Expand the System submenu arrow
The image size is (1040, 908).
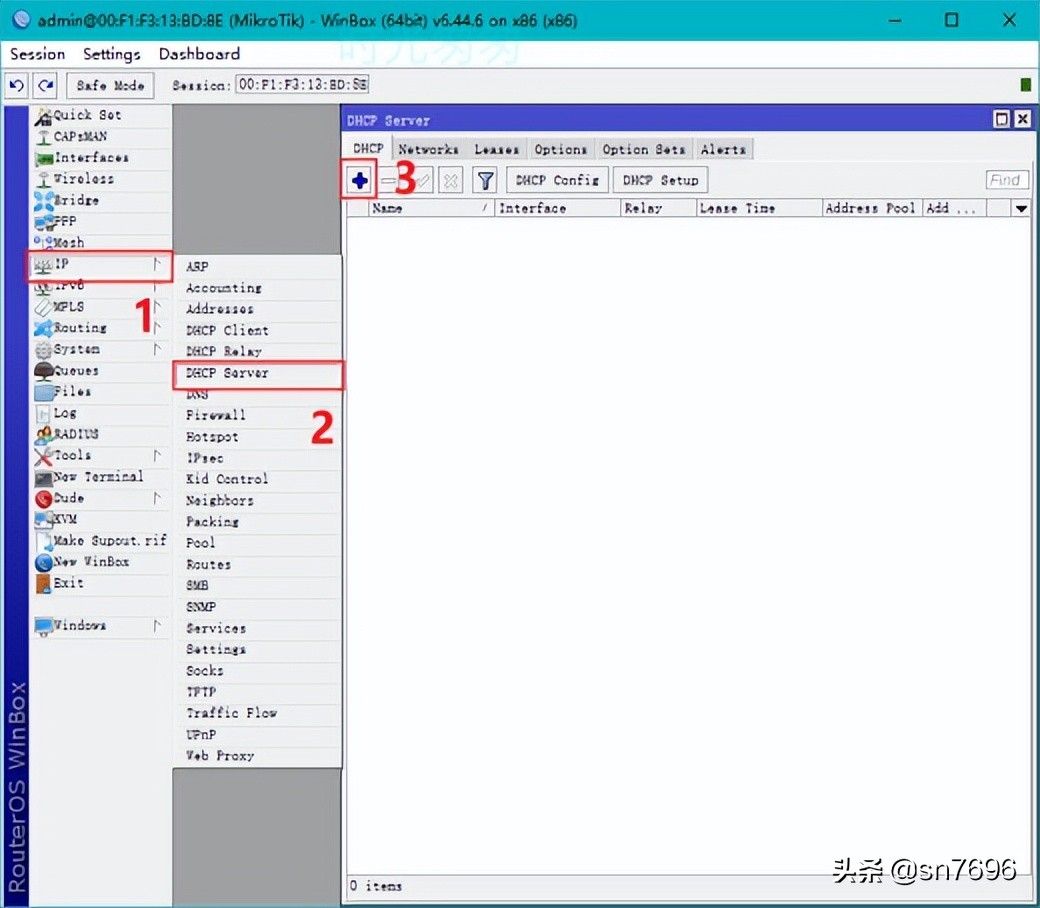tap(157, 349)
